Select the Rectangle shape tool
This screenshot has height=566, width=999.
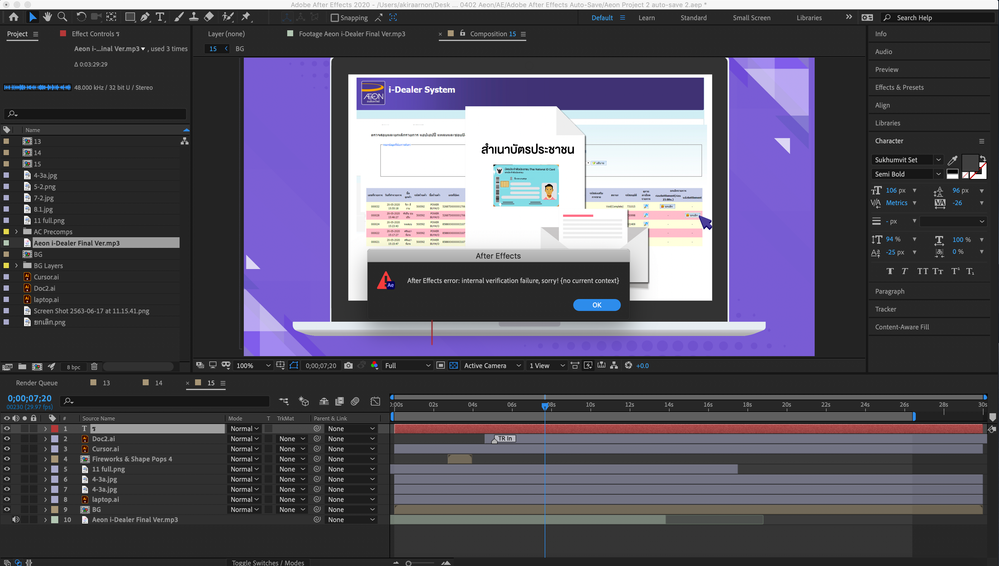(130, 17)
